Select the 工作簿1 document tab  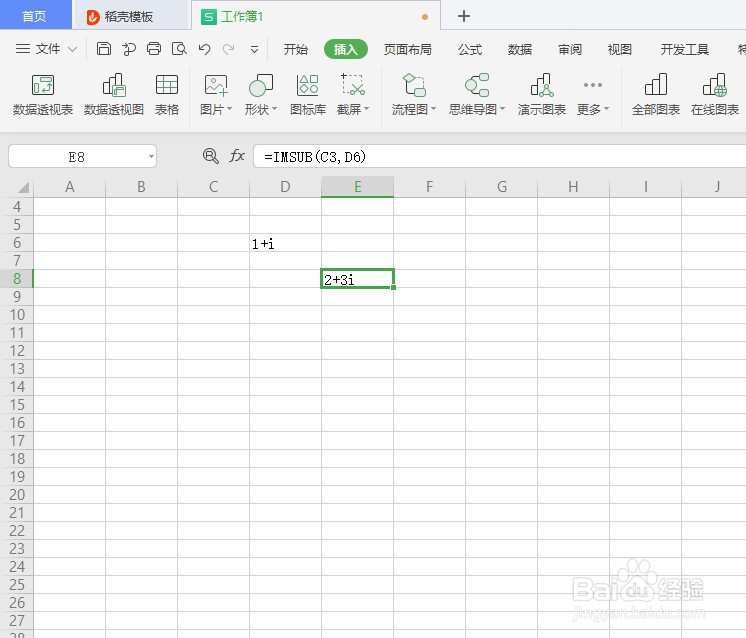[315, 17]
